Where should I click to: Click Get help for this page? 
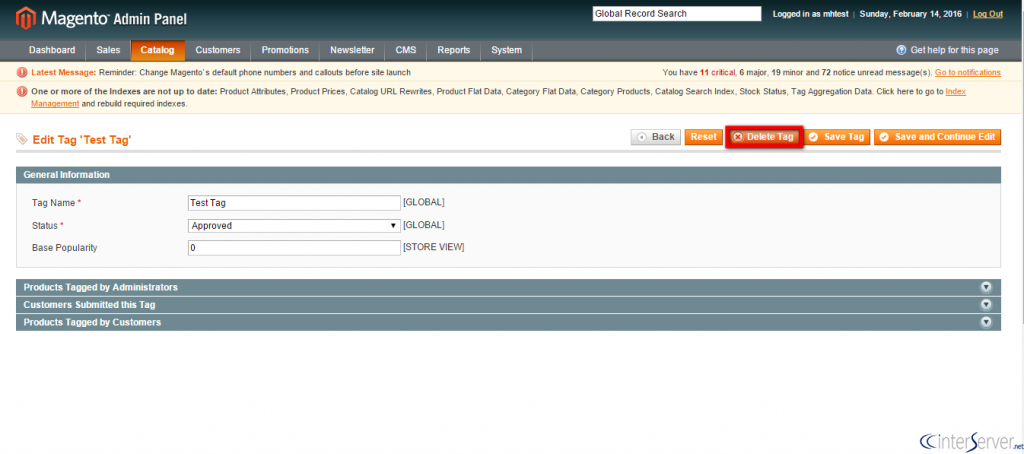tap(954, 50)
